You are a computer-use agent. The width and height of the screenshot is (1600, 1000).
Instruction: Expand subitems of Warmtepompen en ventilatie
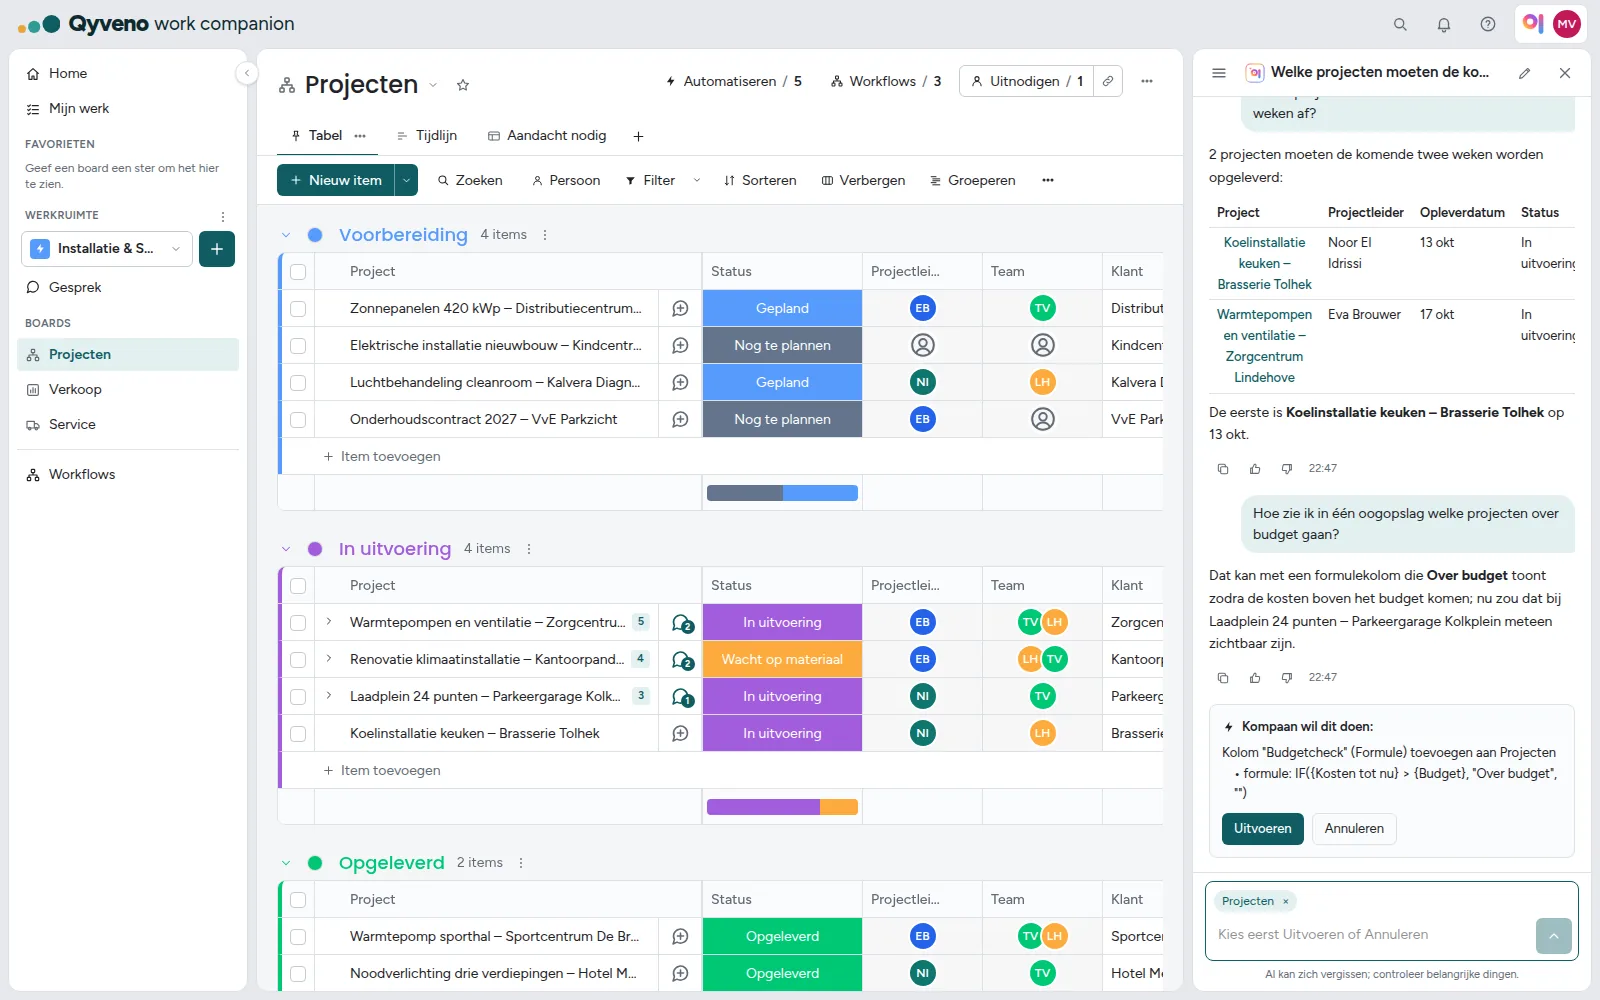click(x=329, y=622)
